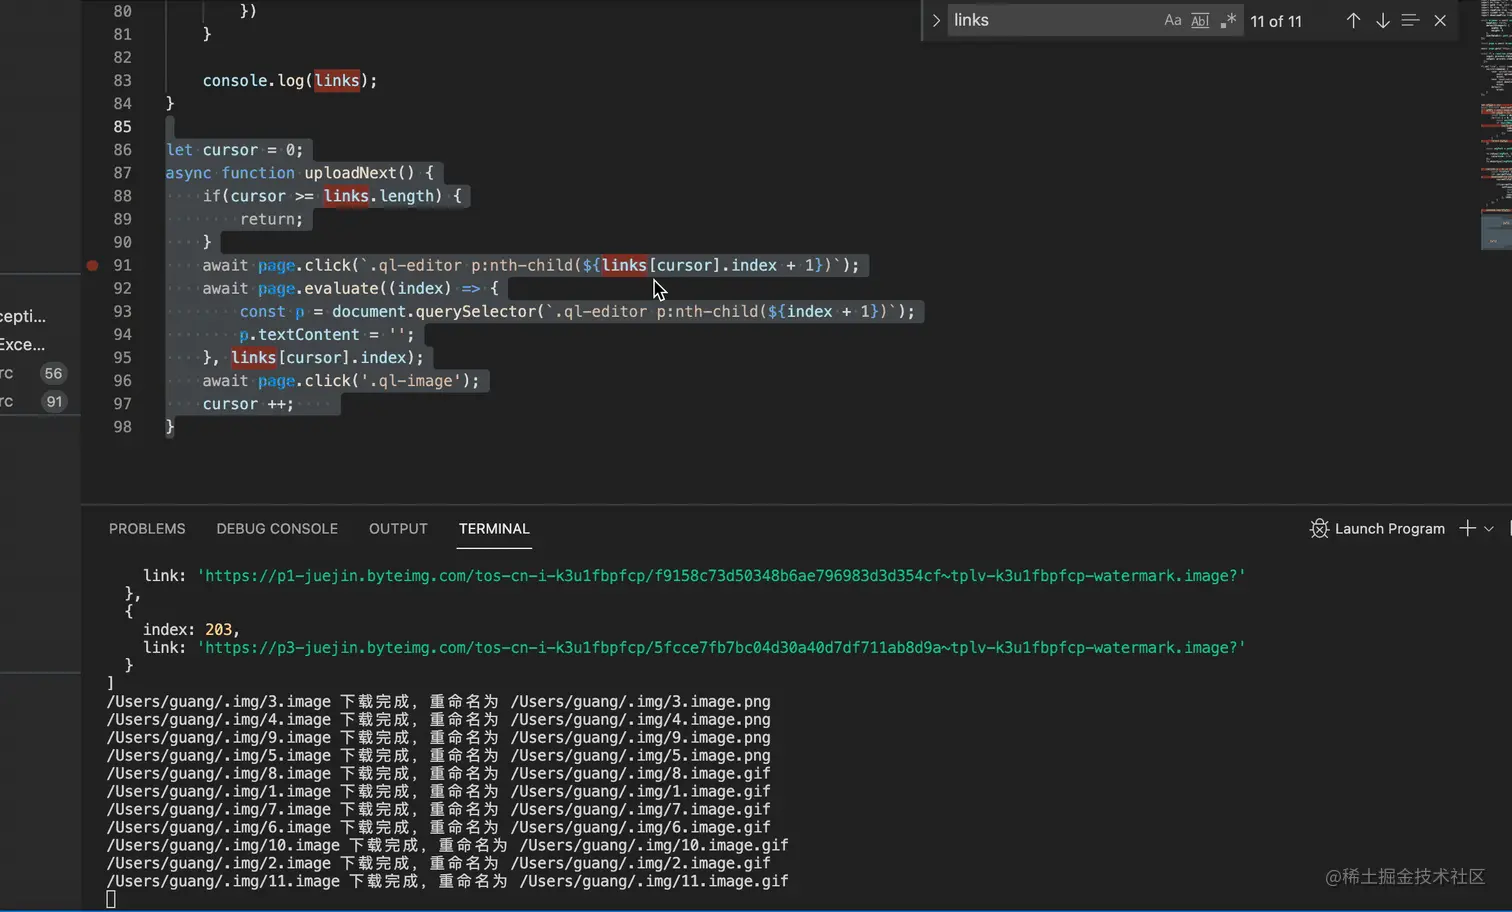Expand the replace field chevron
This screenshot has width=1512, height=912.
[936, 20]
